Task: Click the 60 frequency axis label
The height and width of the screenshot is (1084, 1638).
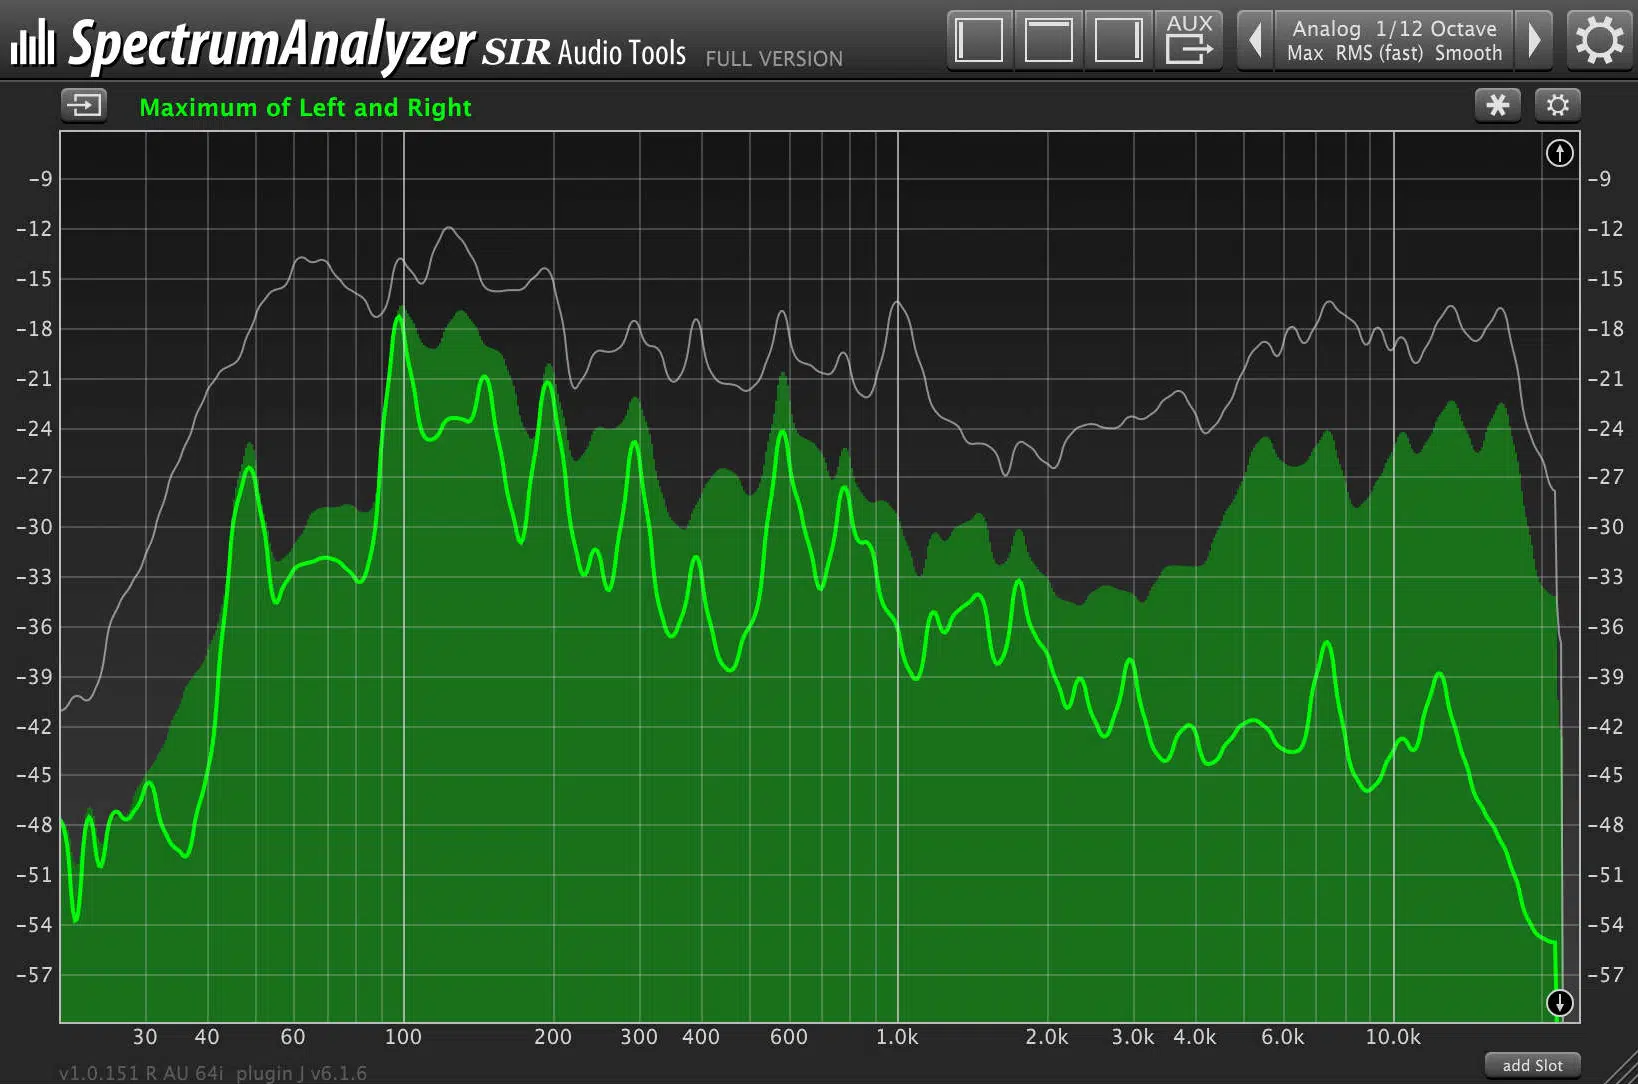Action: 292,1037
